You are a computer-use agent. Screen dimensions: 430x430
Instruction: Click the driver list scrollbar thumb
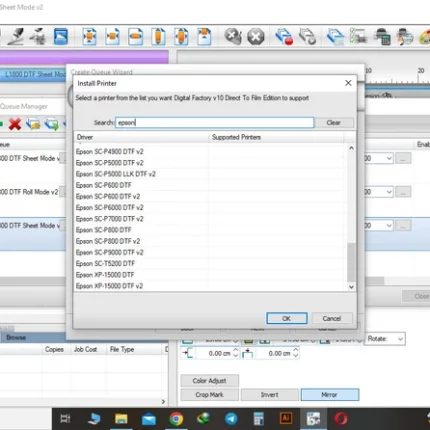(x=351, y=262)
